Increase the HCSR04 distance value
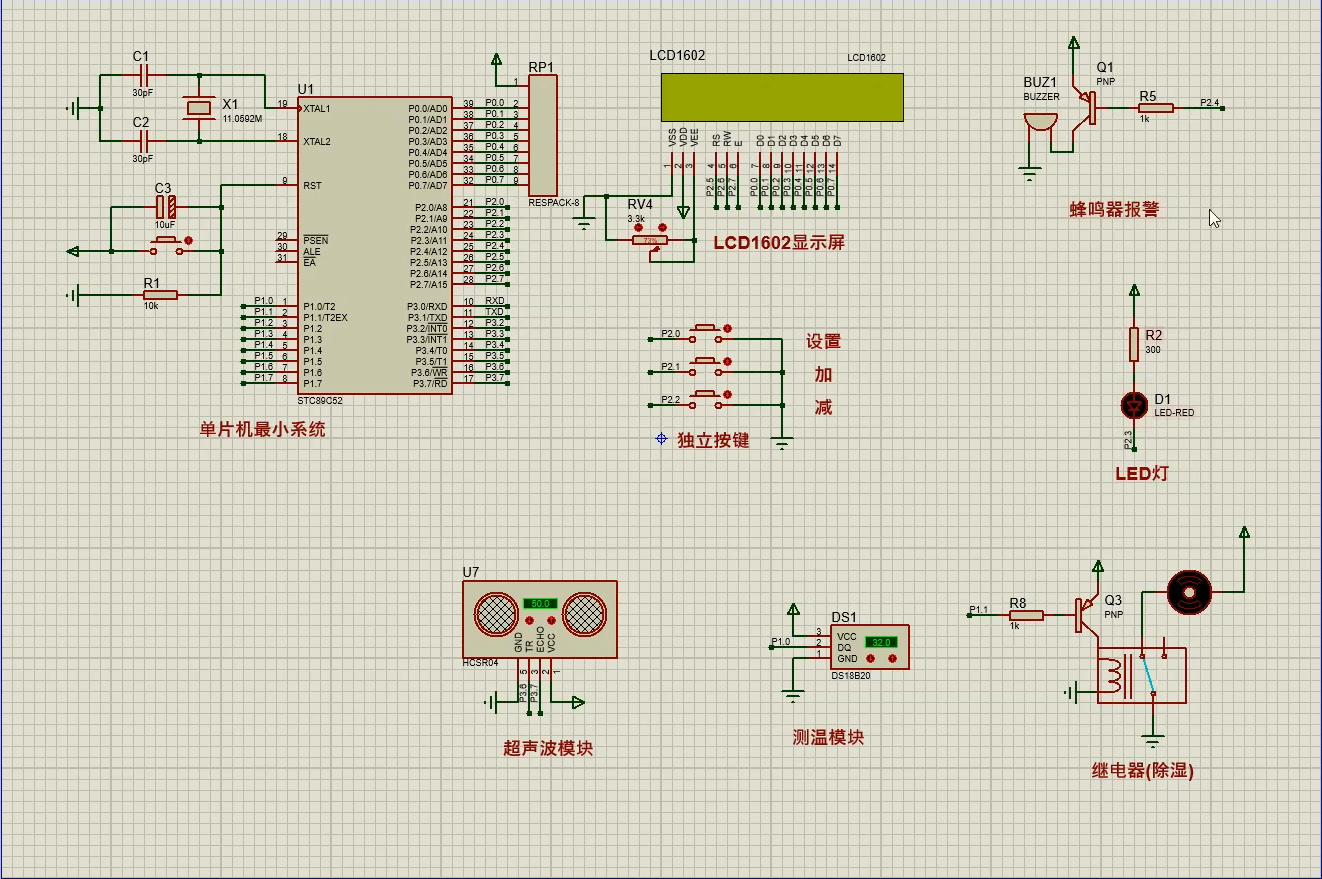The image size is (1322, 879). (x=549, y=620)
